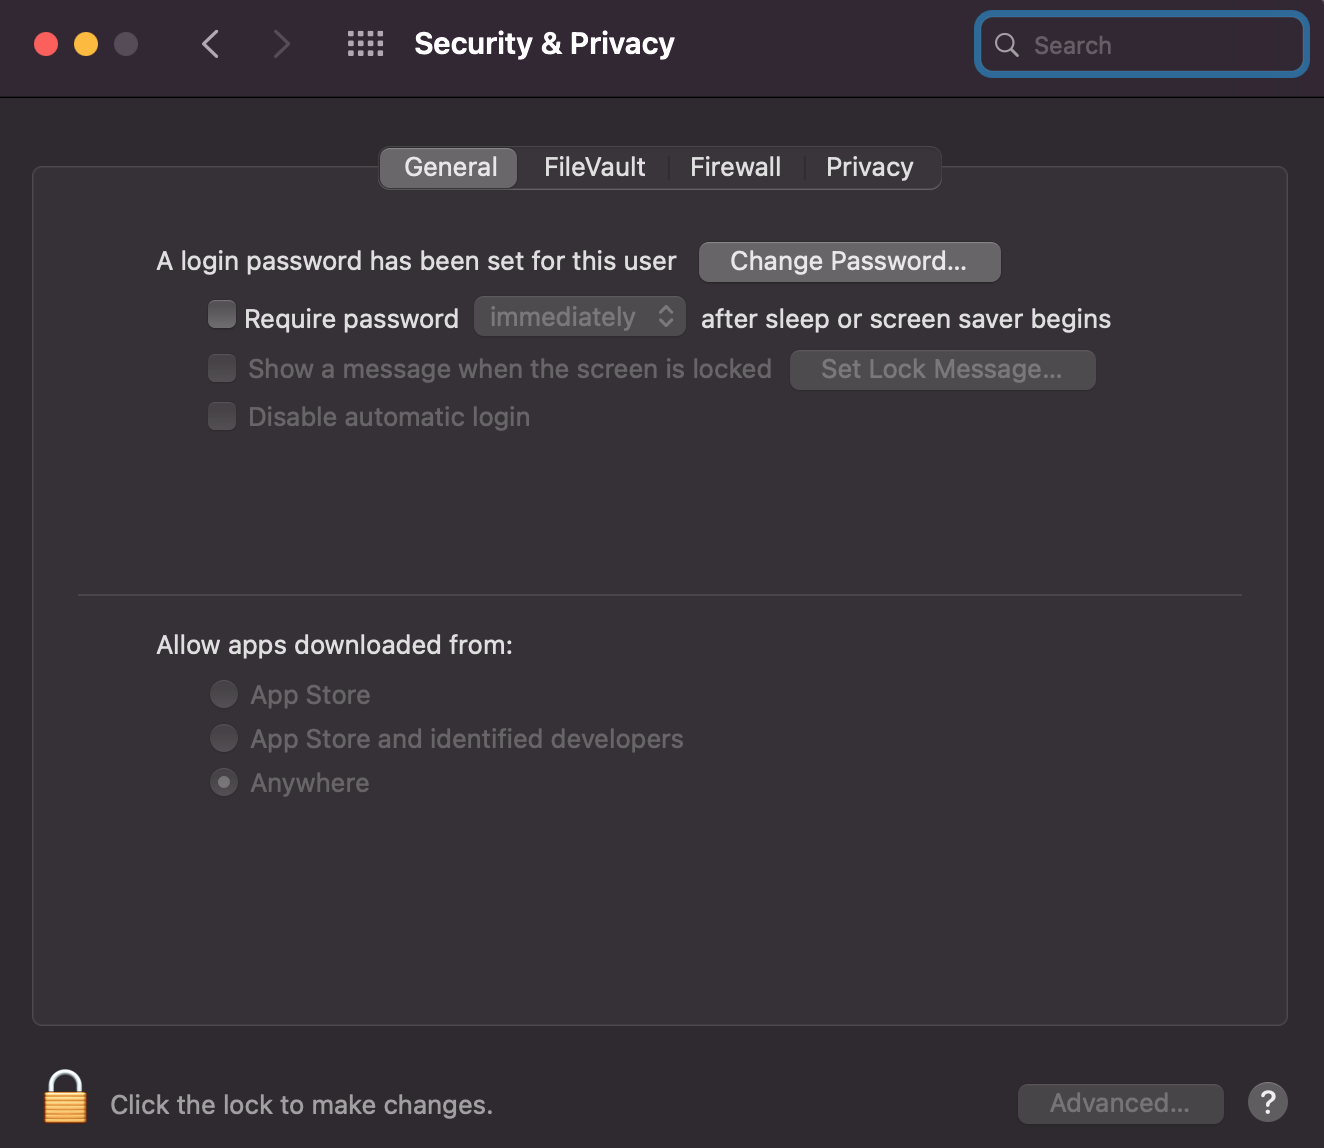1324x1148 pixels.
Task: Open the Privacy tab
Action: pos(869,167)
